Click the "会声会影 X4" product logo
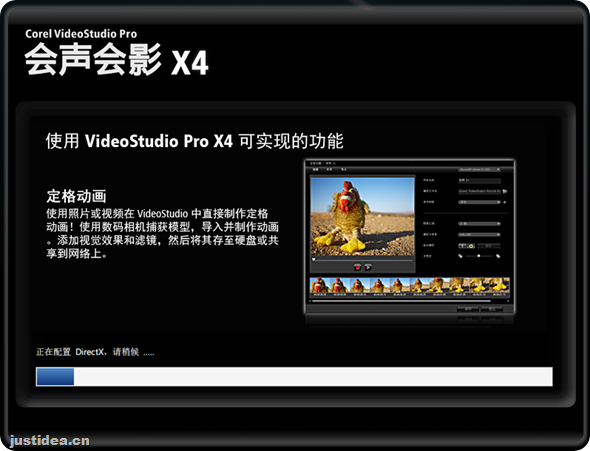This screenshot has width=590, height=451. [x=116, y=60]
